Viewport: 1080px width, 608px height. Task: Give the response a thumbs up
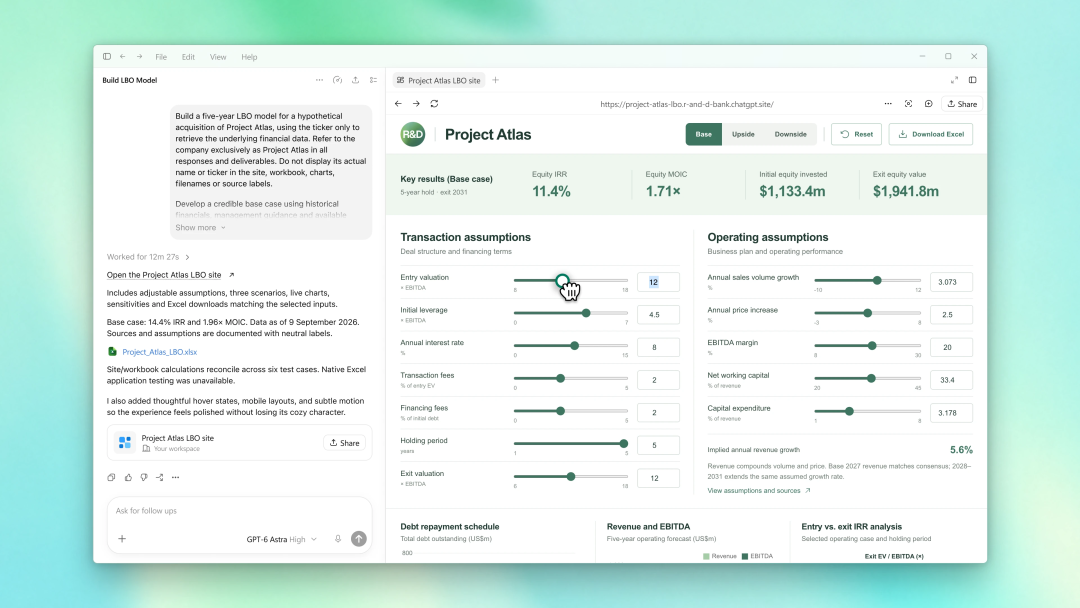click(128, 477)
